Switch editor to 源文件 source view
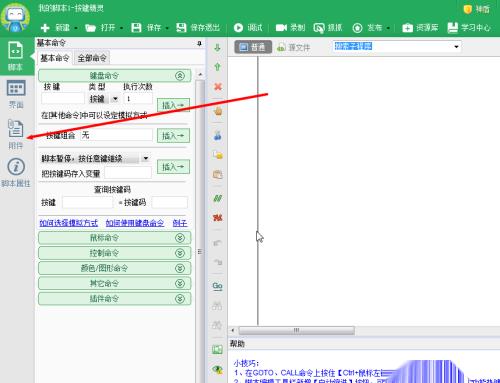500x383 pixels. 294,47
